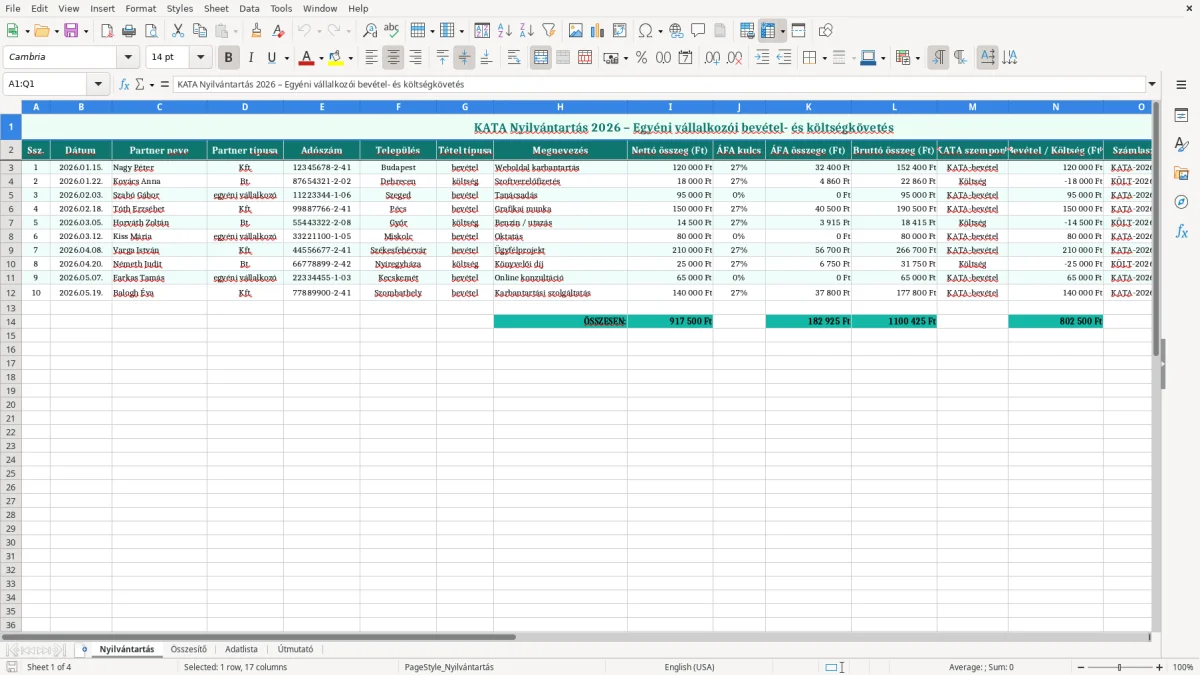Screen dimensions: 1200x675
Task: Format as Percent
Action: coord(641,58)
